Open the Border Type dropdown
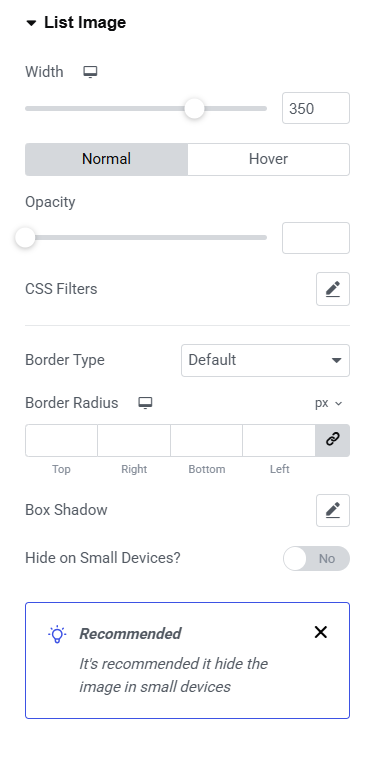This screenshot has width=375, height=769. (x=265, y=360)
